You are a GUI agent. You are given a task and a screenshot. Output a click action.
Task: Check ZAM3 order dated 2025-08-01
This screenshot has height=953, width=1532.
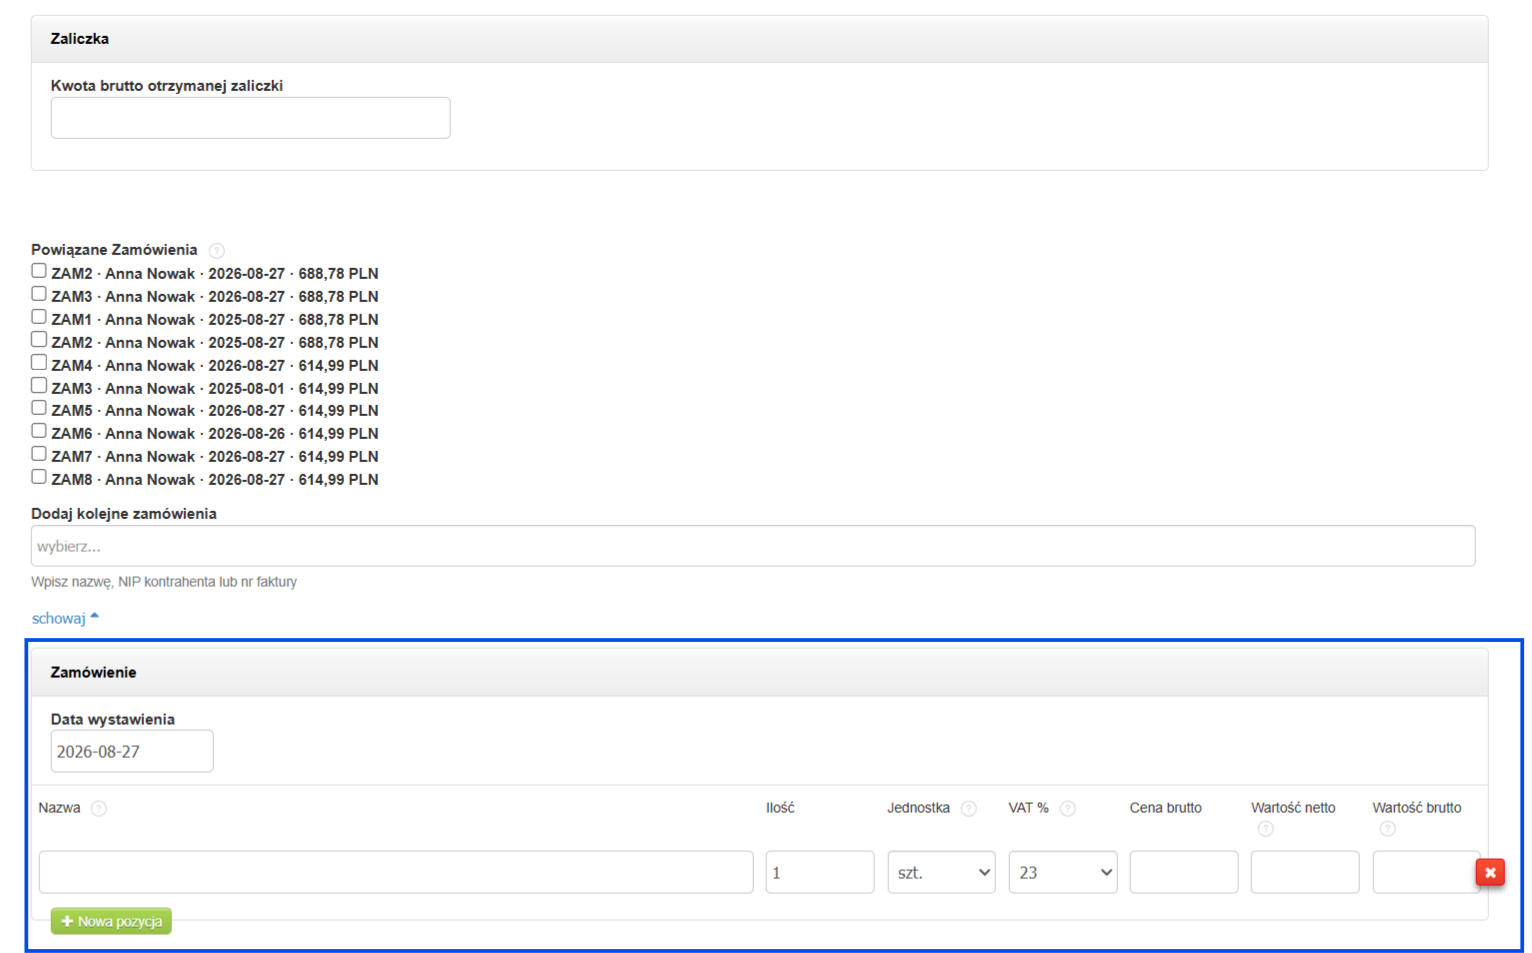[39, 386]
